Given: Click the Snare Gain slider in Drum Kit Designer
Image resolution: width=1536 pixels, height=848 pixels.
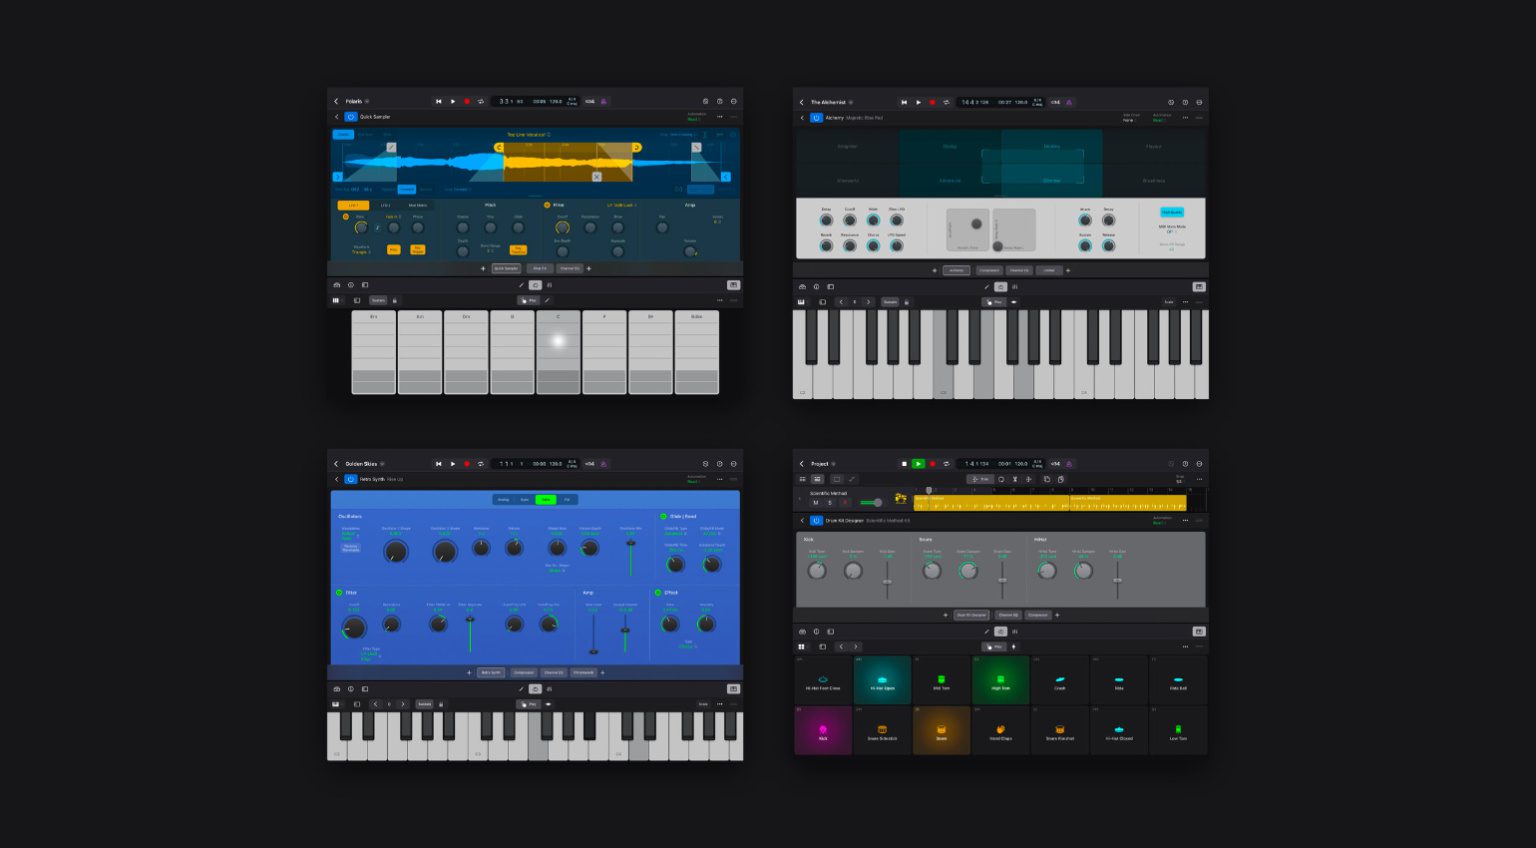Looking at the screenshot, I should tap(1002, 580).
